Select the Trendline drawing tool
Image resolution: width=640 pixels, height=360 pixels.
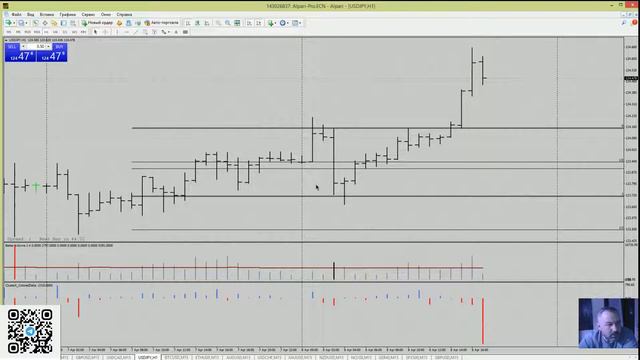point(136,32)
